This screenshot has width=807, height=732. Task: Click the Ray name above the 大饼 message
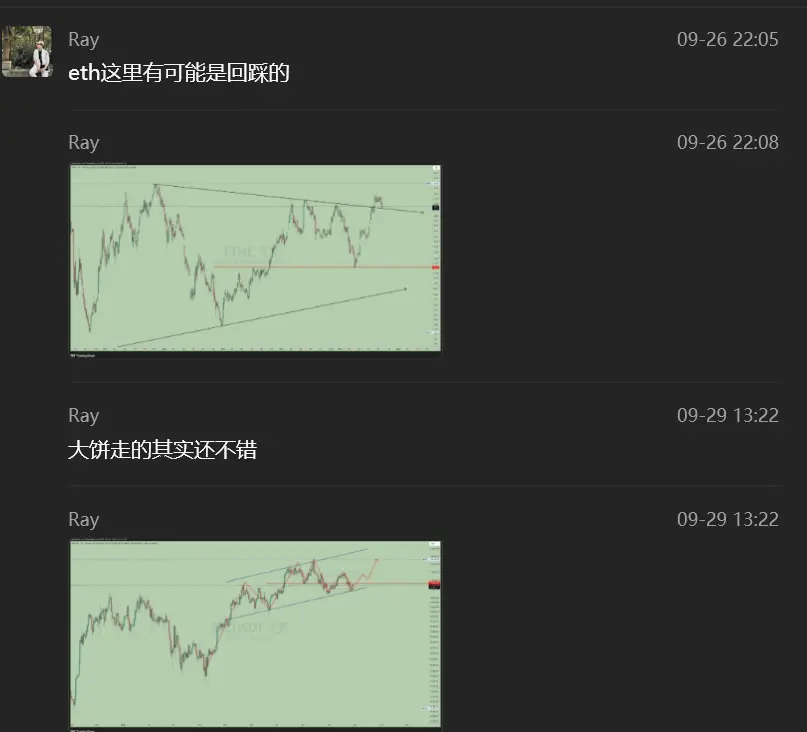[83, 415]
